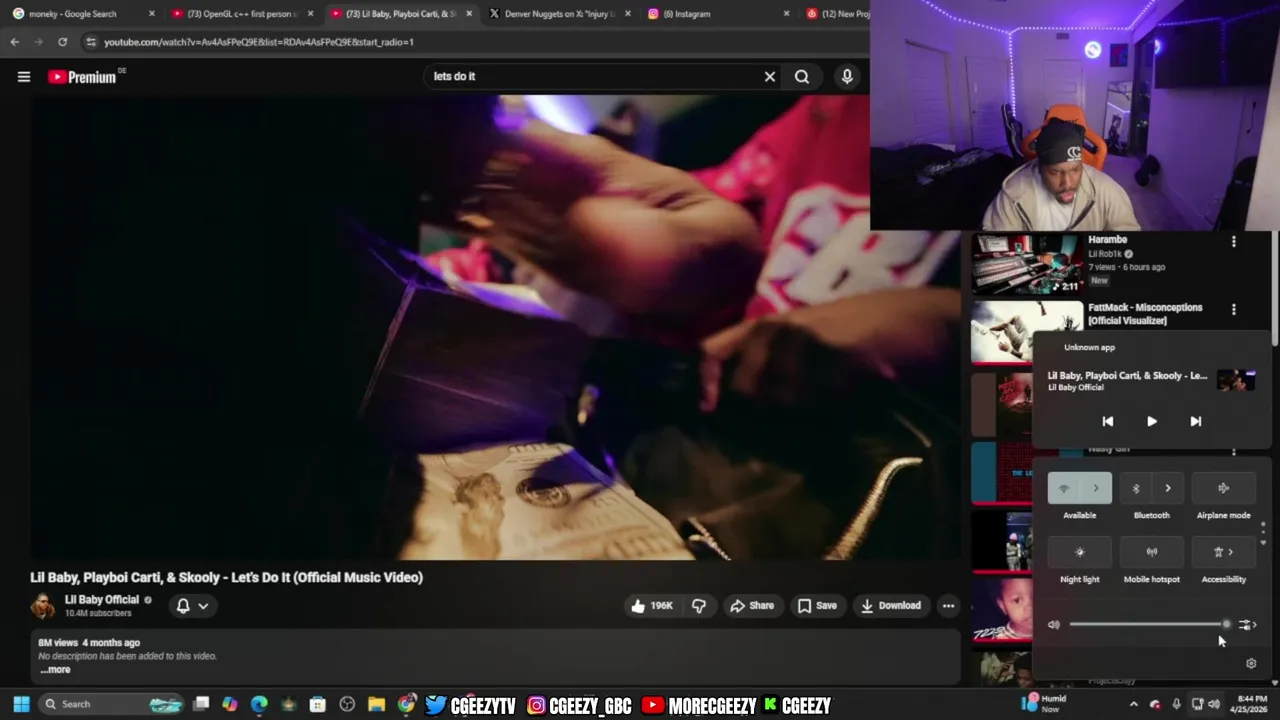Skip to previous track in media flyout
This screenshot has width=1280, height=720.
(x=1107, y=422)
